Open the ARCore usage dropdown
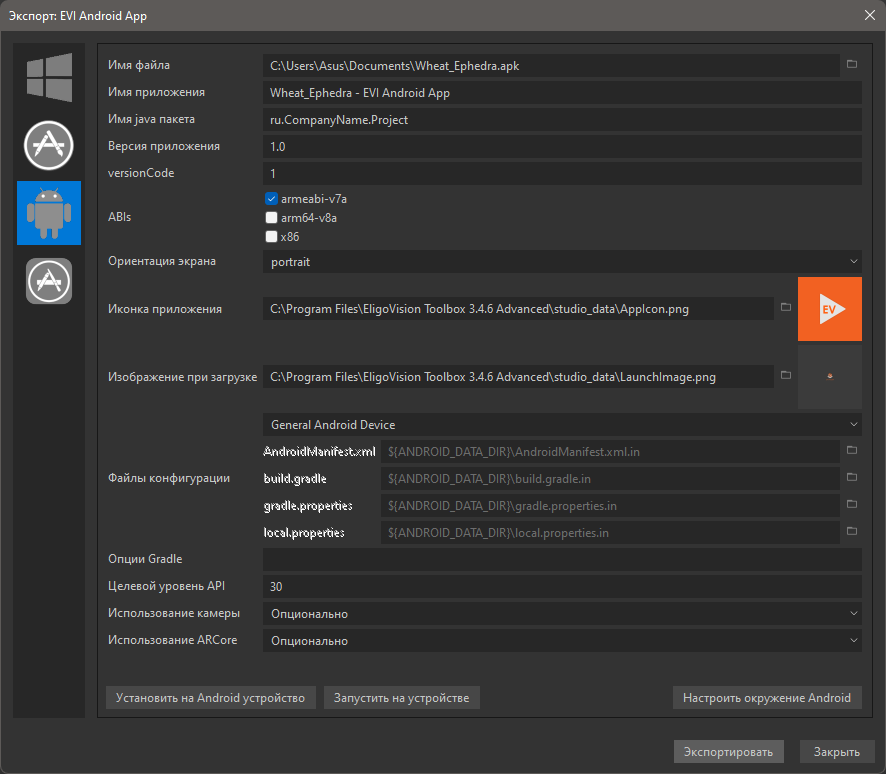 click(561, 640)
